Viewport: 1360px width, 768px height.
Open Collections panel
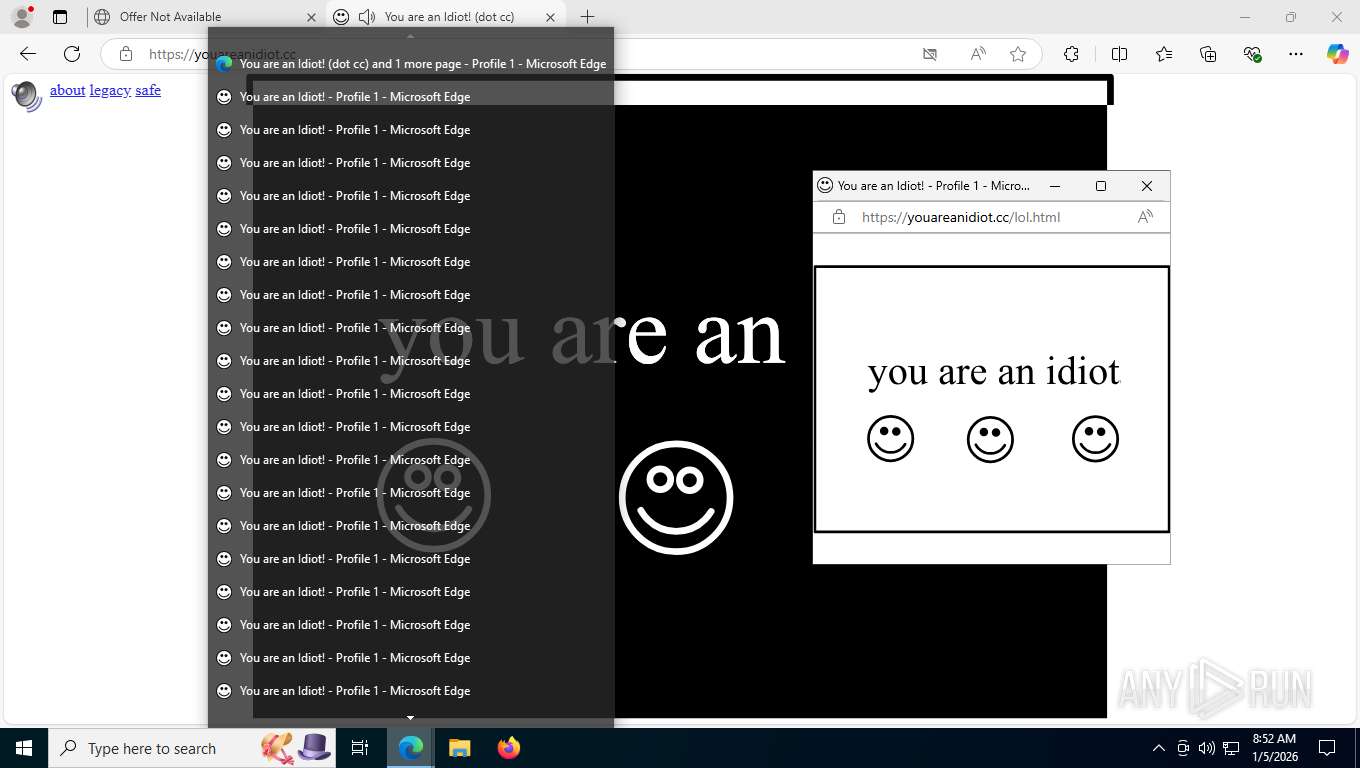pyautogui.click(x=1208, y=54)
